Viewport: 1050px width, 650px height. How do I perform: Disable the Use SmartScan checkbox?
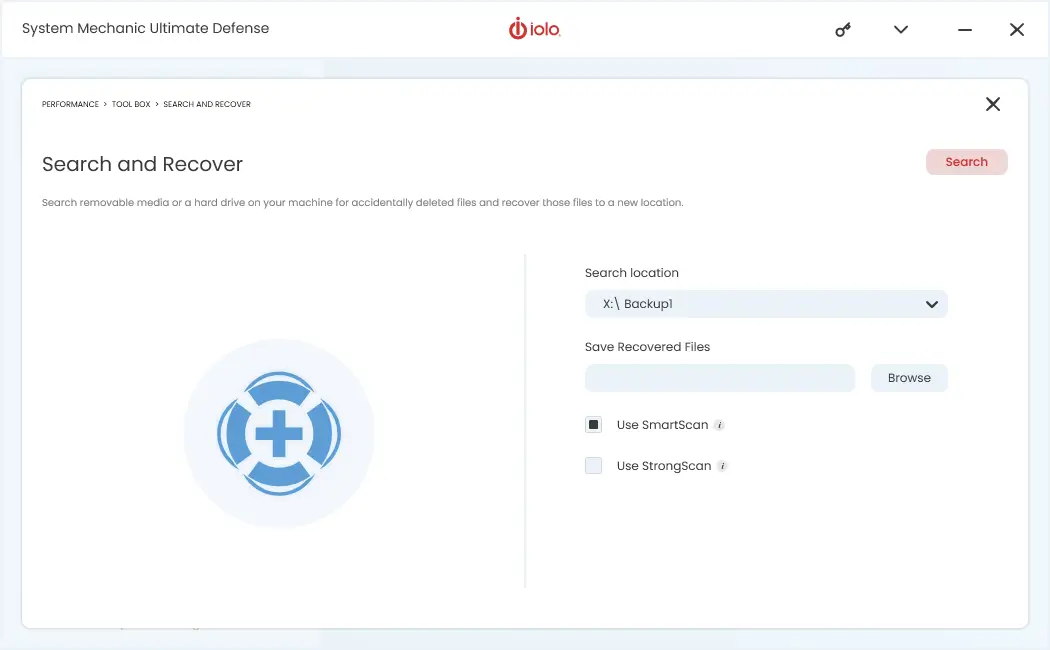coord(593,424)
